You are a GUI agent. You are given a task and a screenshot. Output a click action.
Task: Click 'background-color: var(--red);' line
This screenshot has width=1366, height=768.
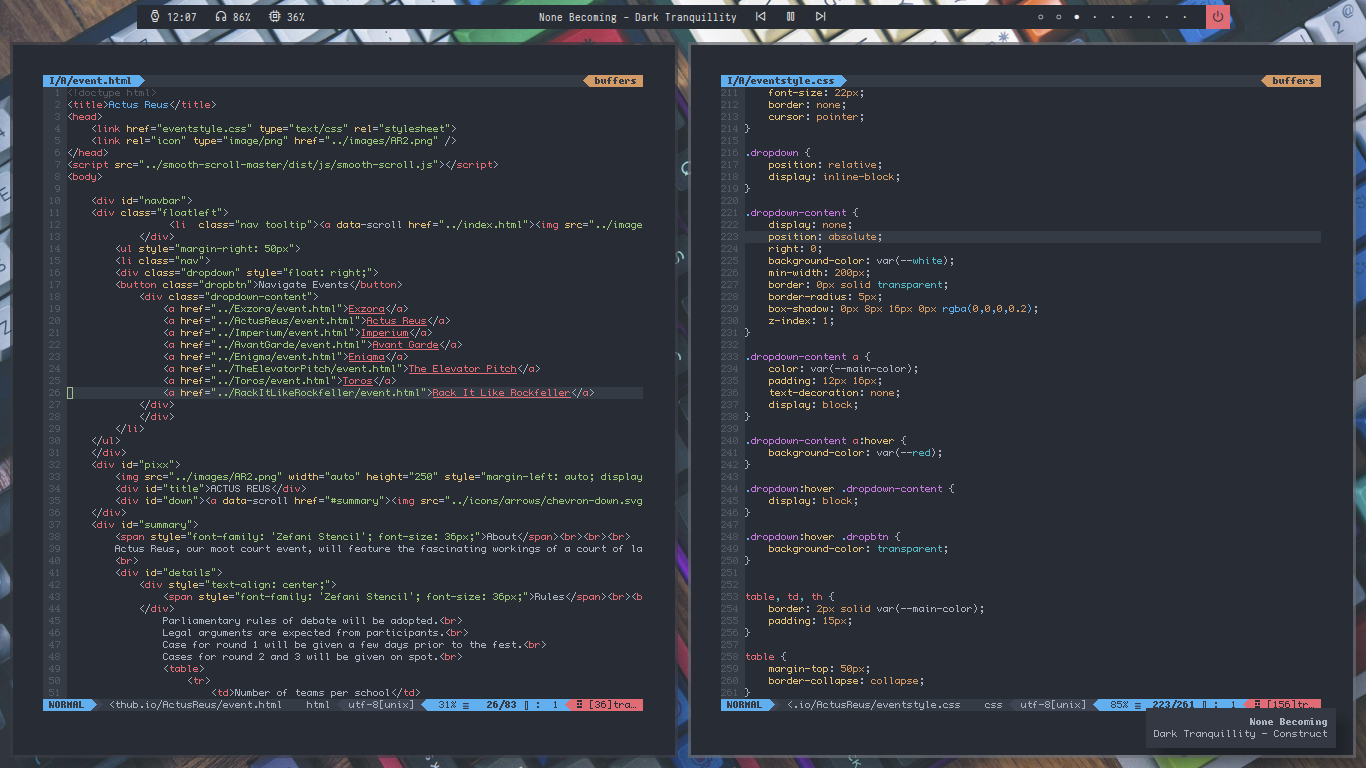pyautogui.click(x=855, y=453)
